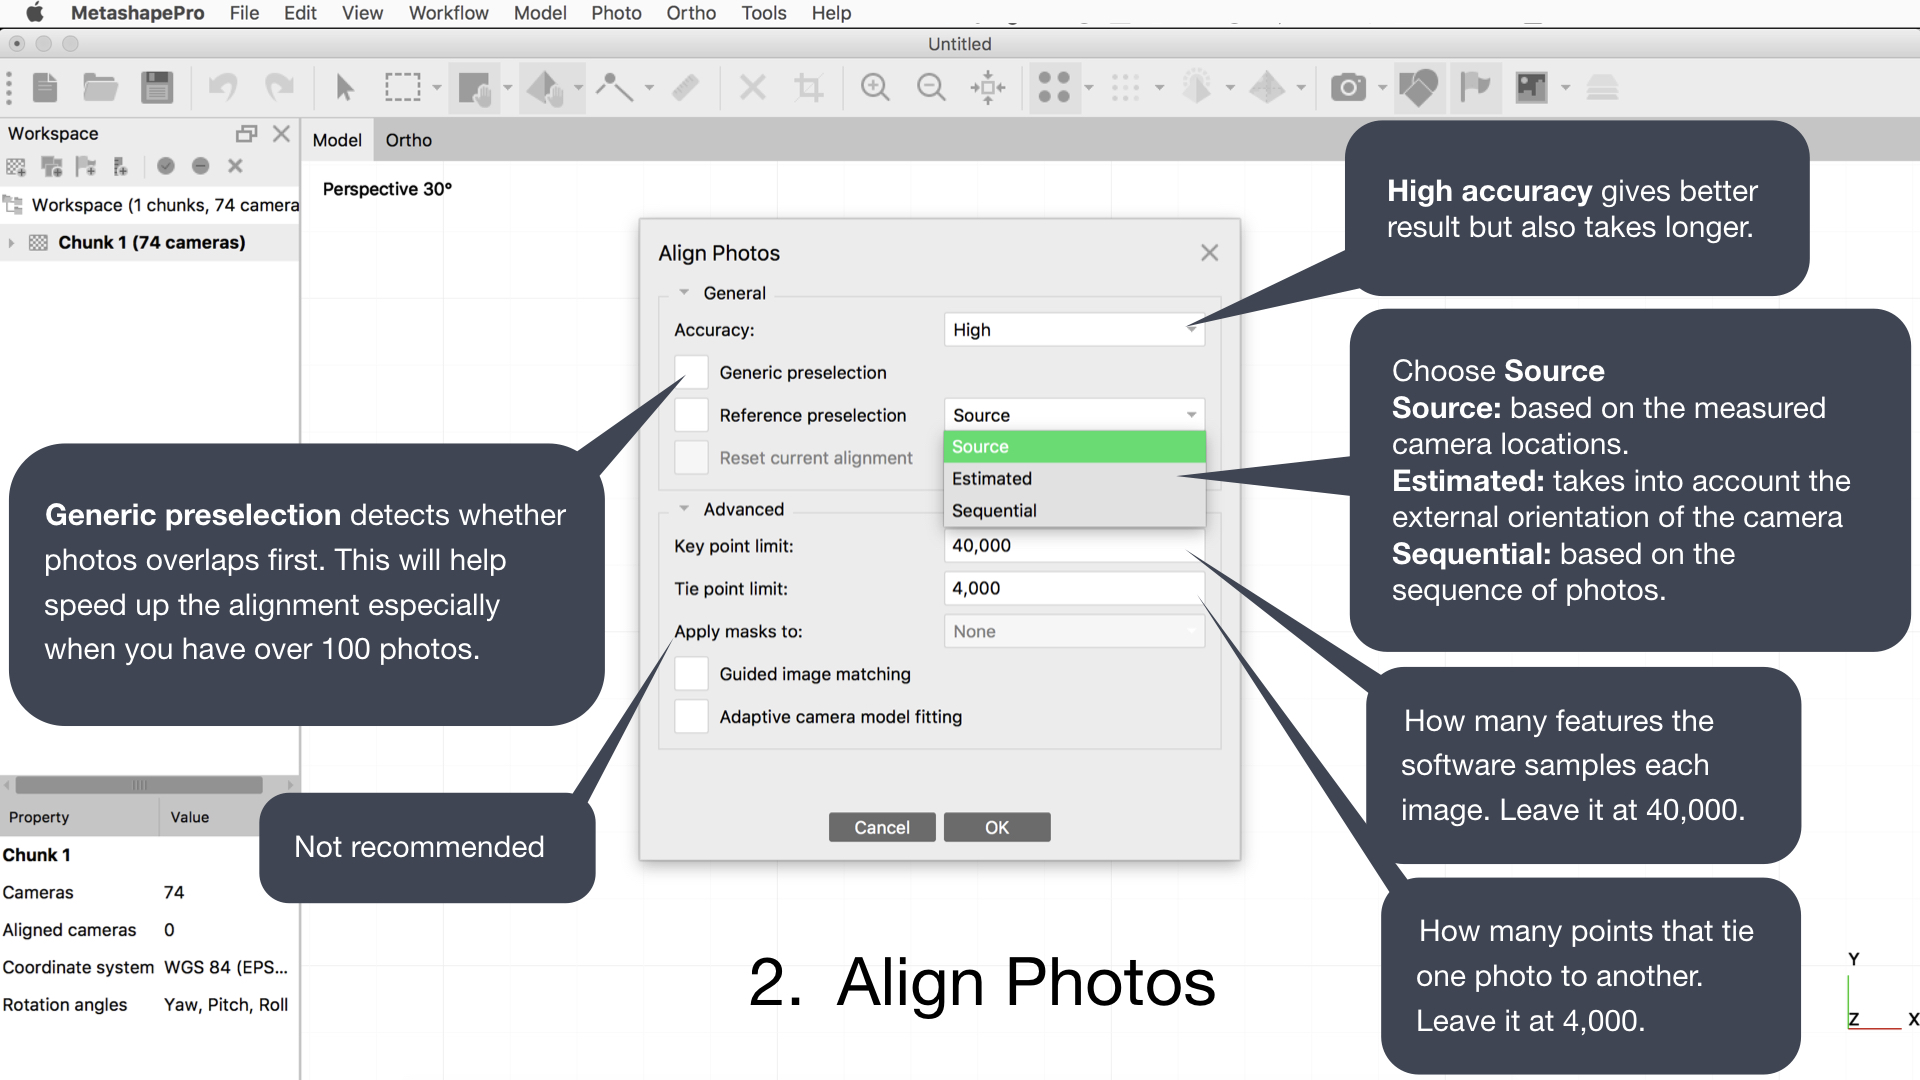Click the Save project floppy disk icon
The height and width of the screenshot is (1080, 1920).
click(x=157, y=88)
